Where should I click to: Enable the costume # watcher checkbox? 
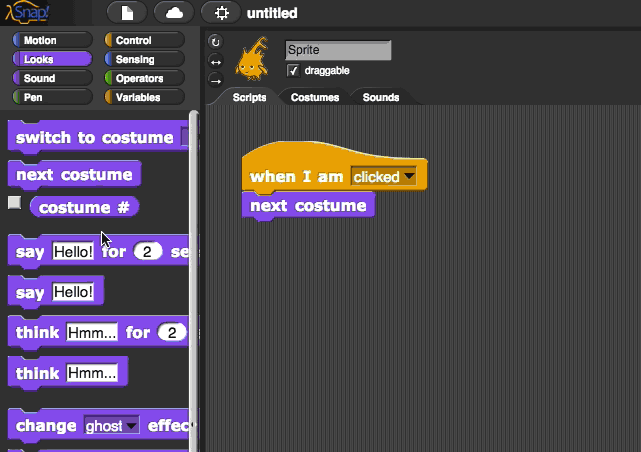coord(14,203)
